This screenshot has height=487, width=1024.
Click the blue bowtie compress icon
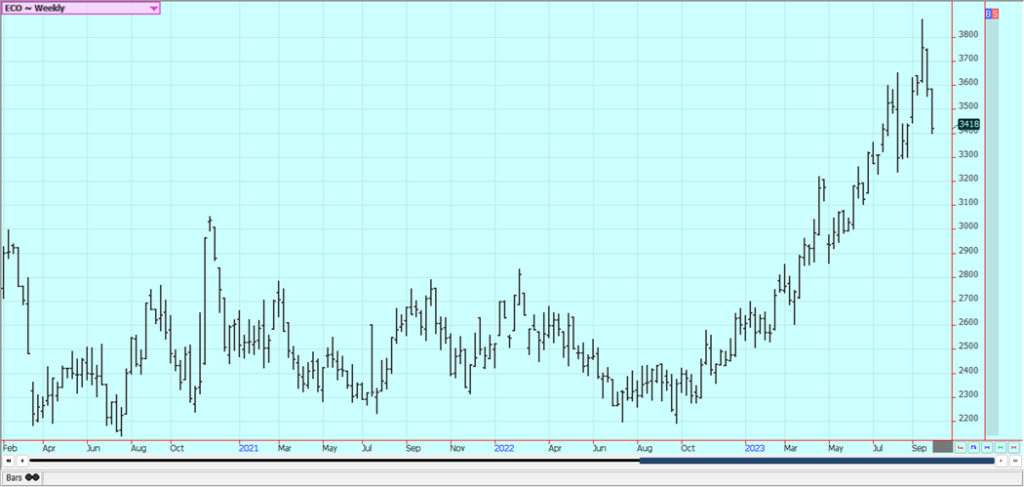[987, 447]
